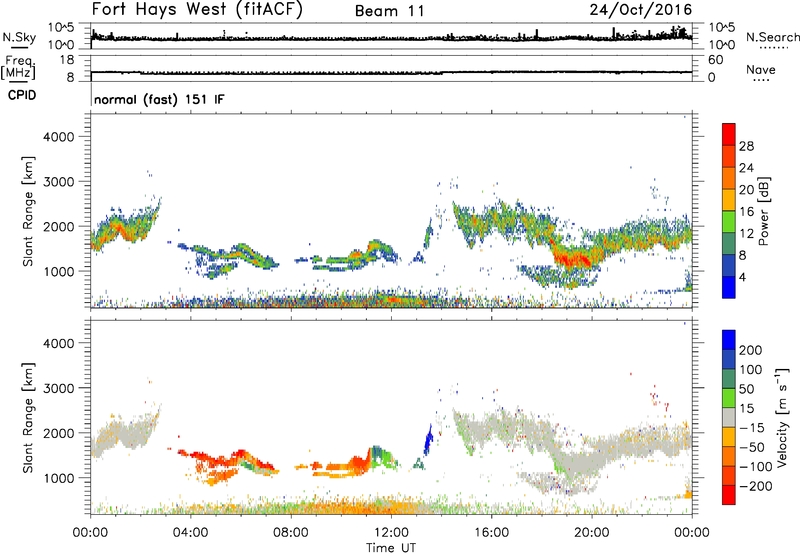The width and height of the screenshot is (800, 554).
Task: Click the "Power [dB]" color bar title
Action: point(764,211)
